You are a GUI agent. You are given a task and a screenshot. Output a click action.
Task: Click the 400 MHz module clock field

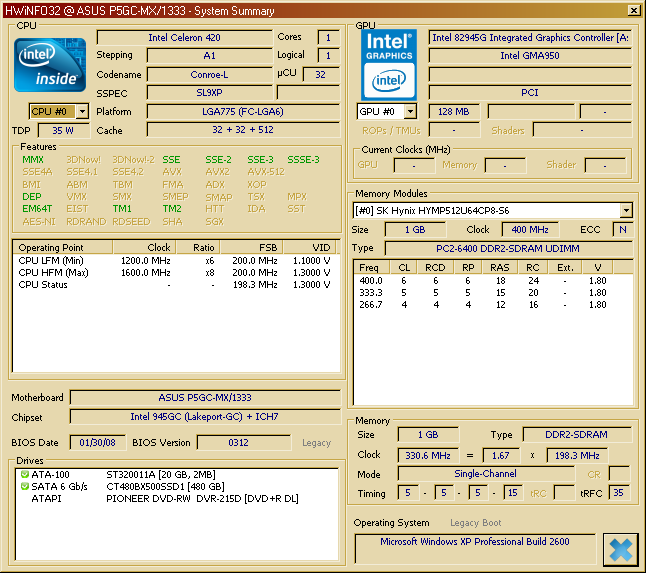pyautogui.click(x=530, y=229)
